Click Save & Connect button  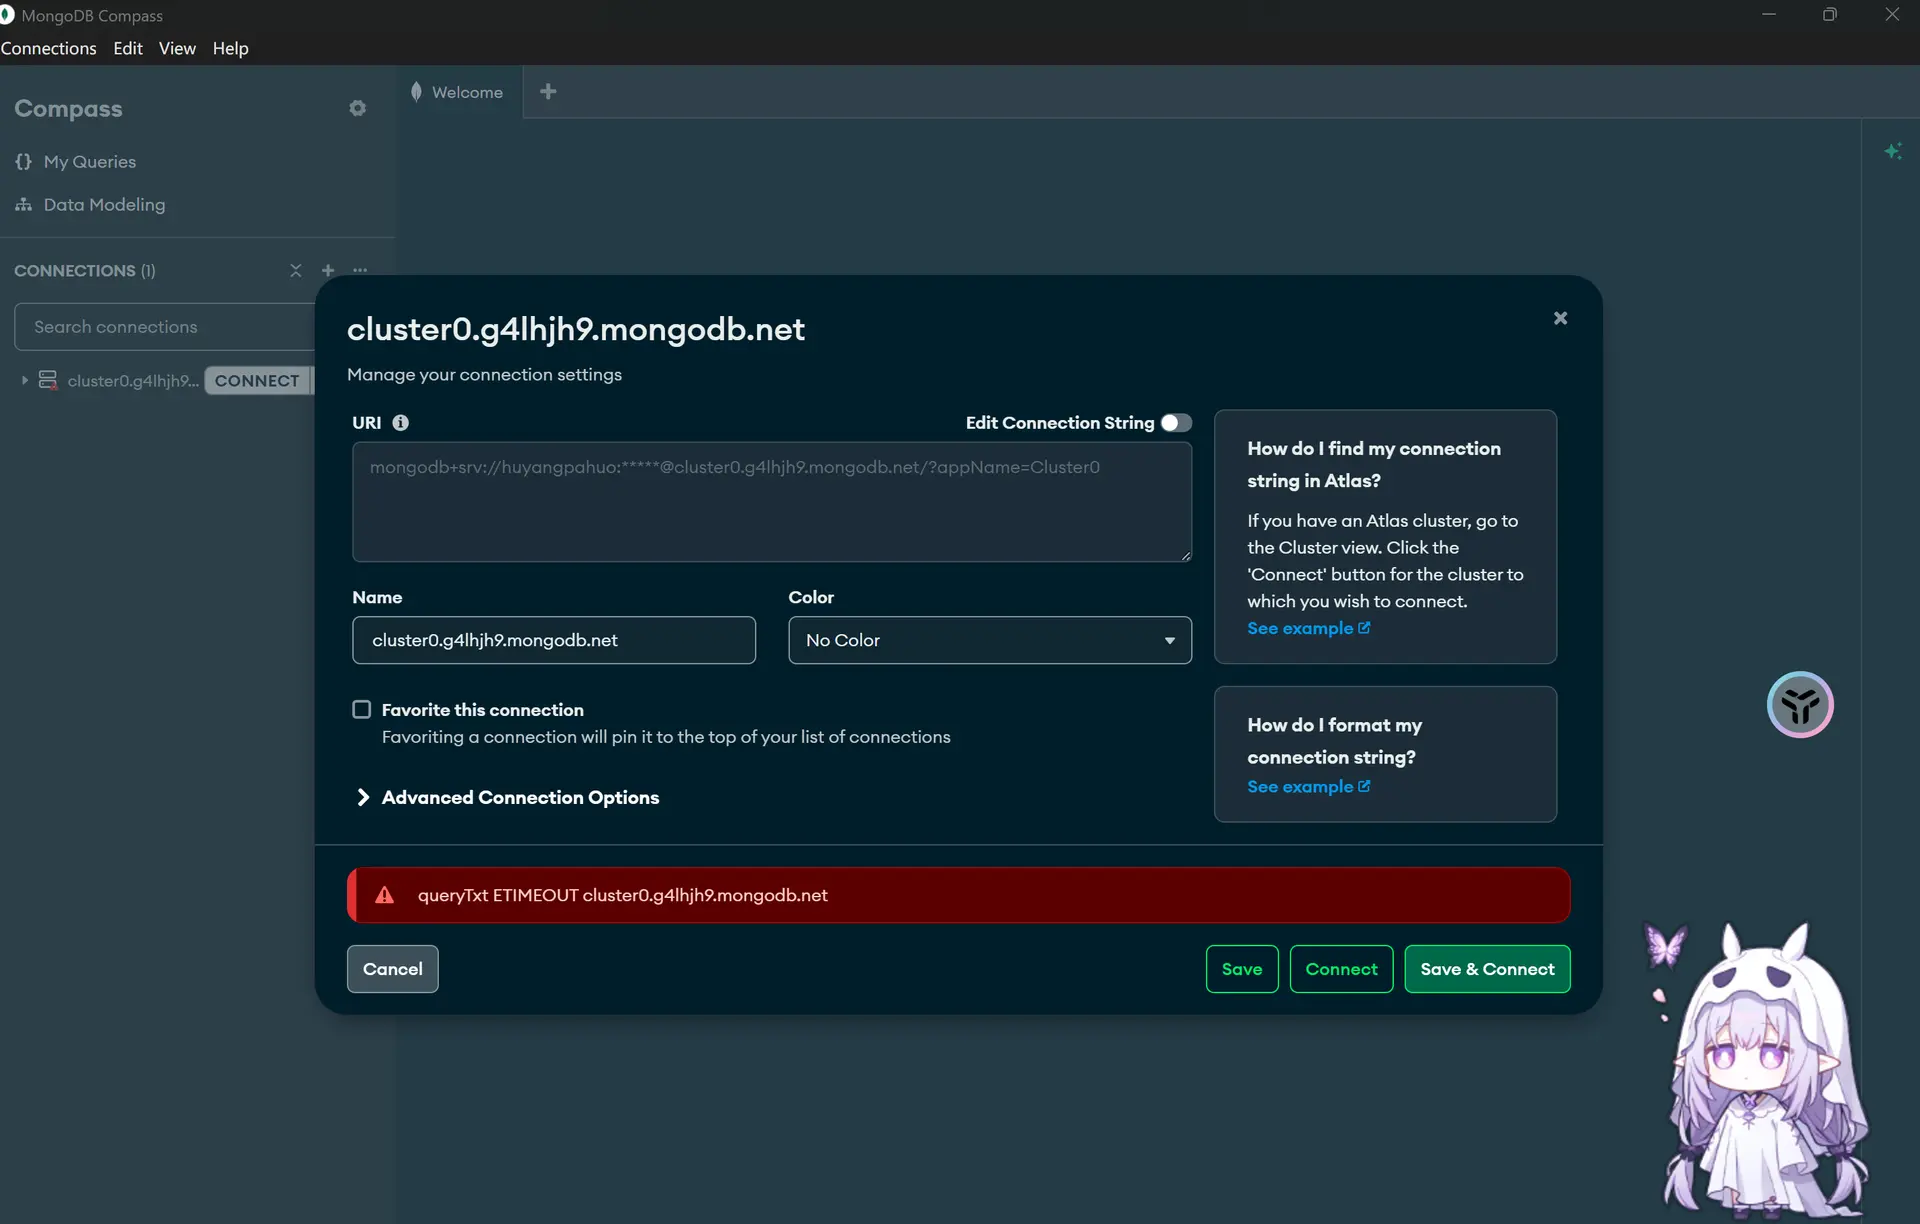tap(1487, 969)
